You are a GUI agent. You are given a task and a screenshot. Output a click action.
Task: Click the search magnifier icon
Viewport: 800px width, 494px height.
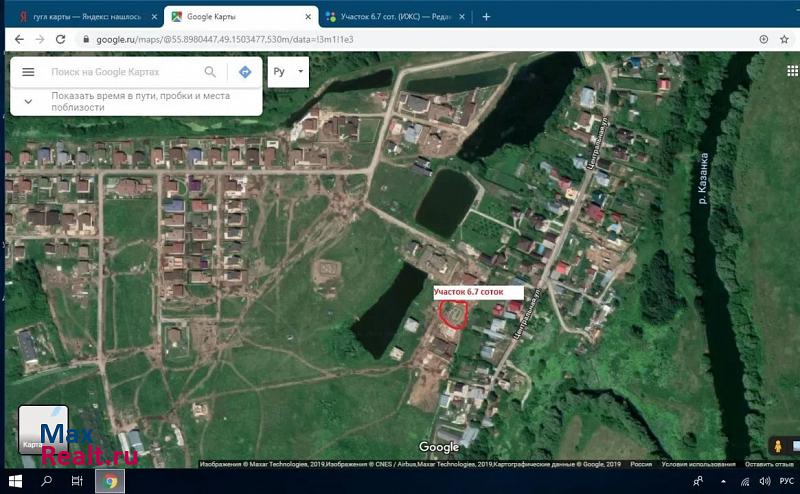point(210,72)
